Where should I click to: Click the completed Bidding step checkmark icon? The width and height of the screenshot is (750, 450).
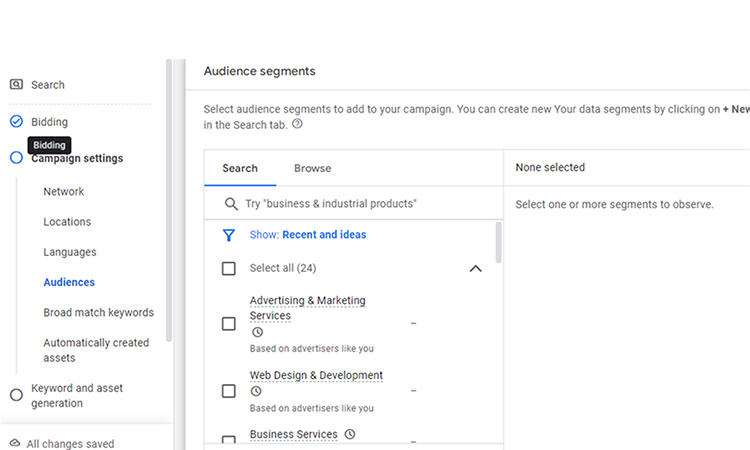click(16, 121)
